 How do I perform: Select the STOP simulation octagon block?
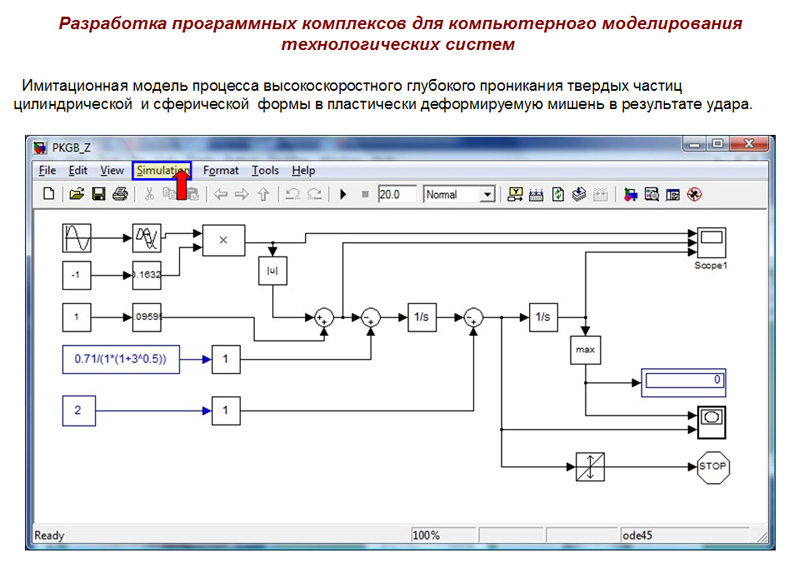[713, 467]
